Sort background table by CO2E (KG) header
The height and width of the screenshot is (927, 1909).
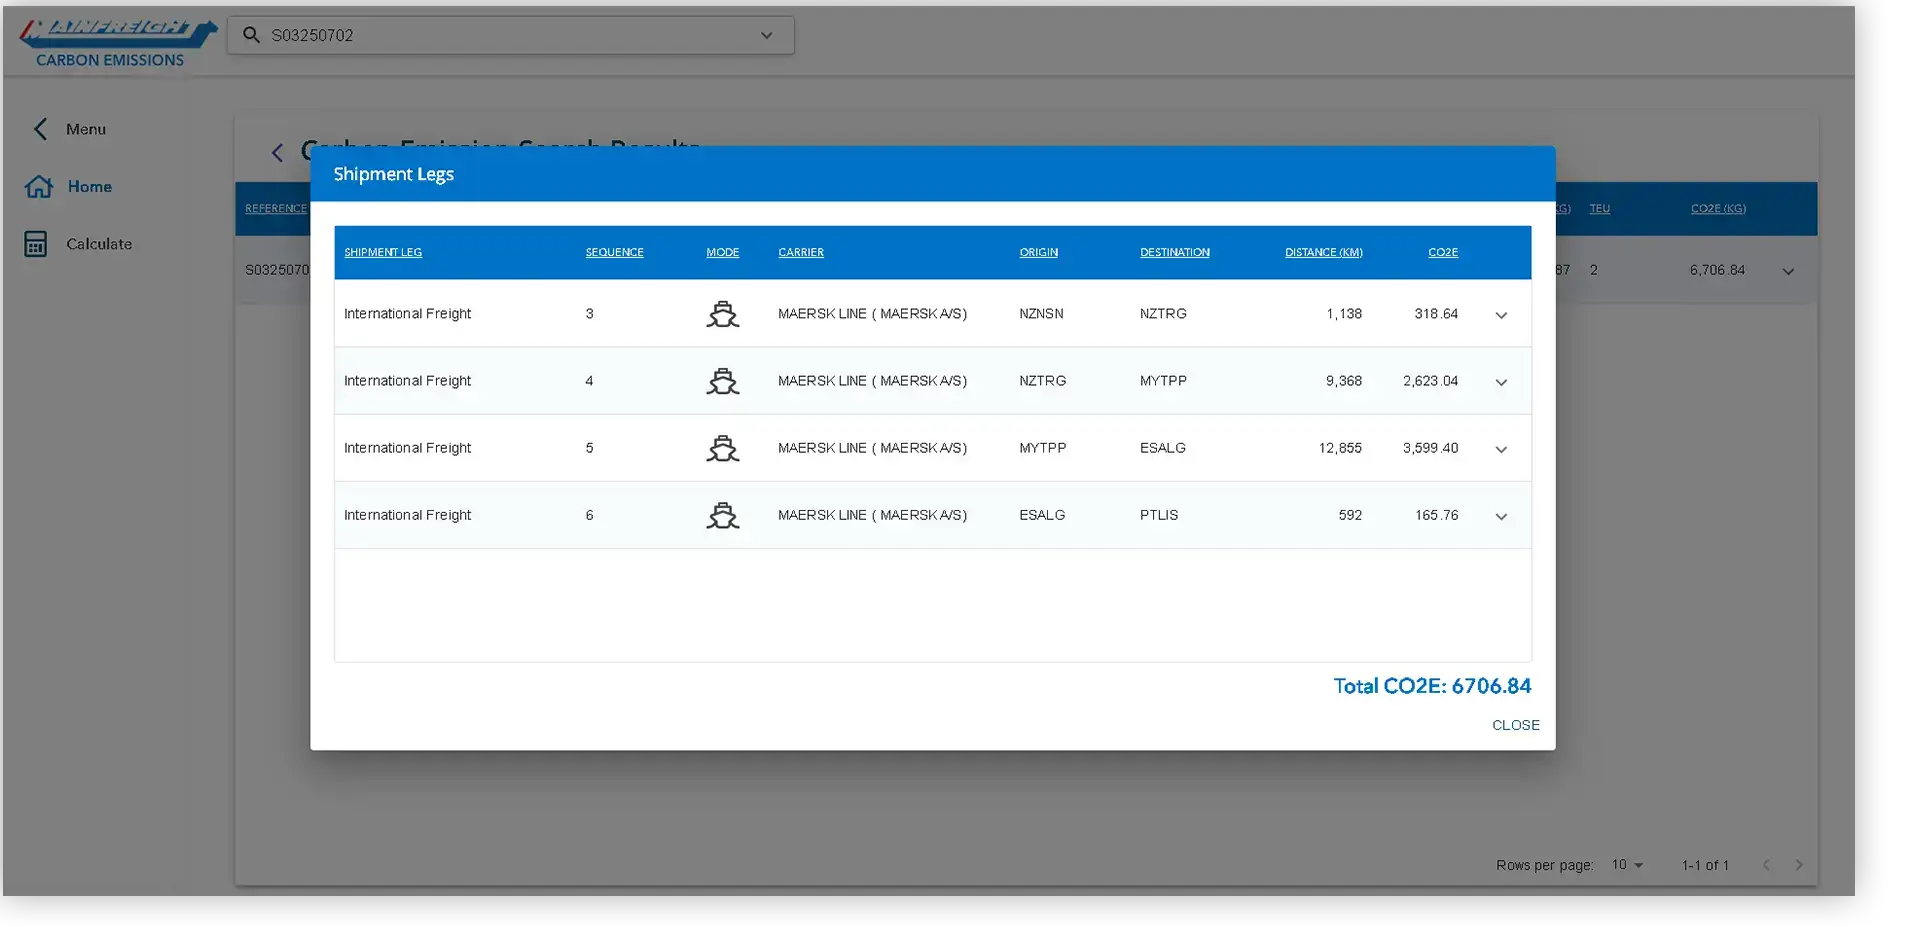click(1718, 209)
